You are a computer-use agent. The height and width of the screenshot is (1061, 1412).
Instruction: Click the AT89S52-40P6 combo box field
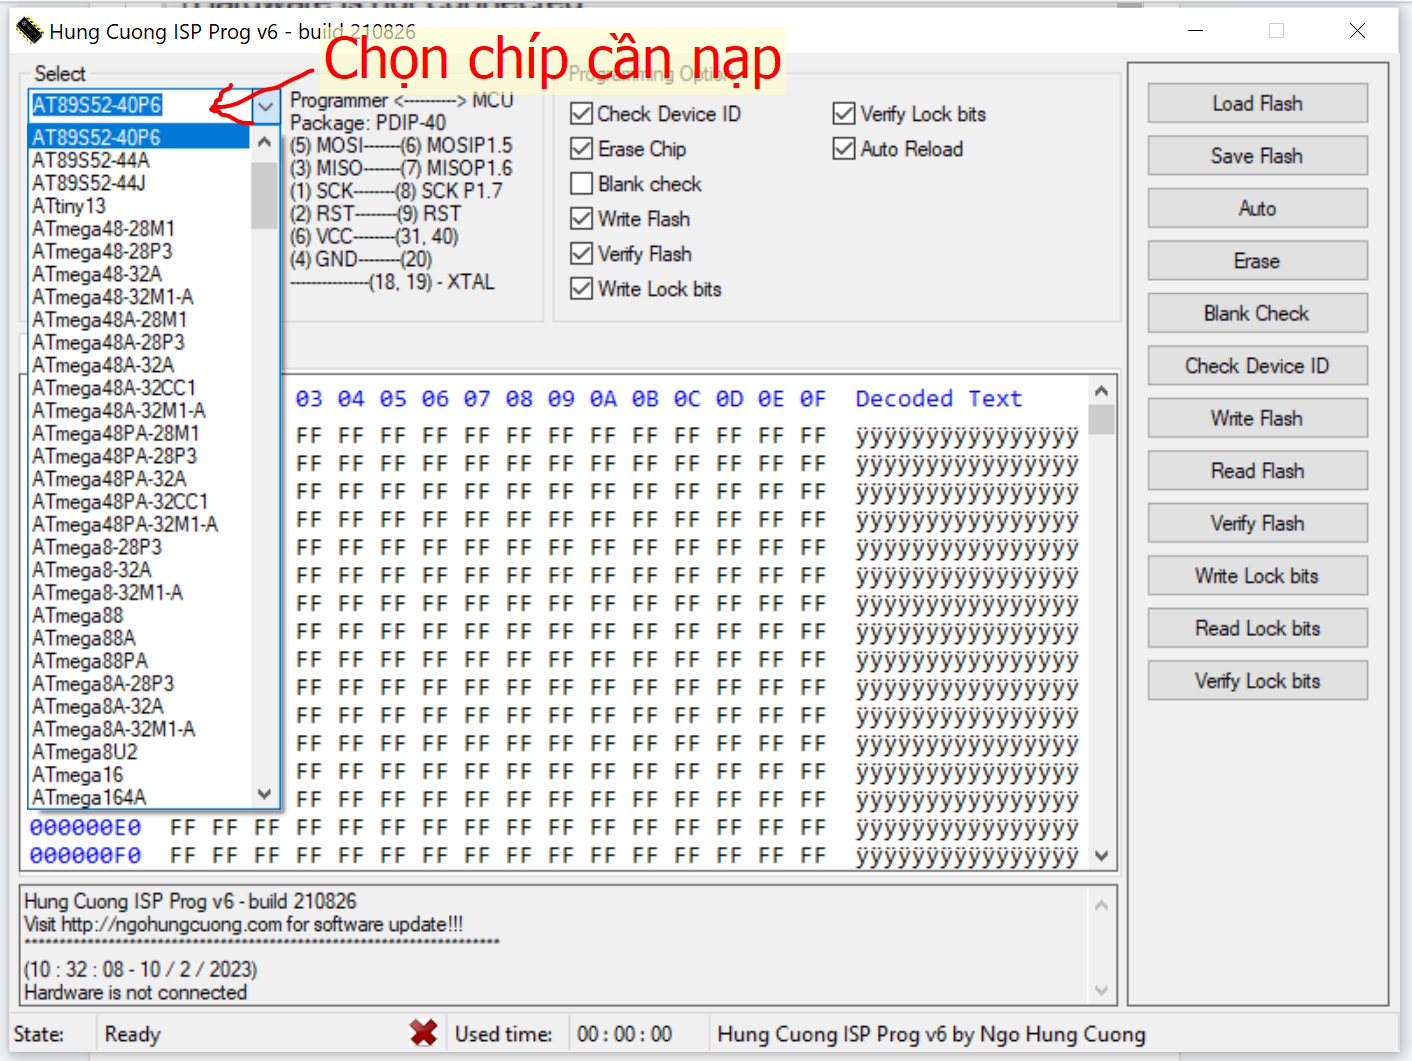pyautogui.click(x=139, y=106)
